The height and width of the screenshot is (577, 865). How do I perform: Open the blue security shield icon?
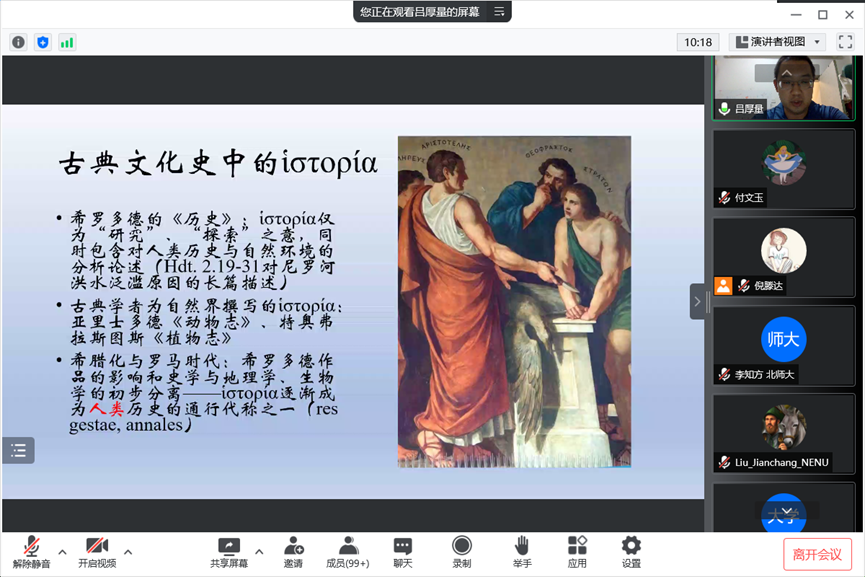tap(42, 42)
